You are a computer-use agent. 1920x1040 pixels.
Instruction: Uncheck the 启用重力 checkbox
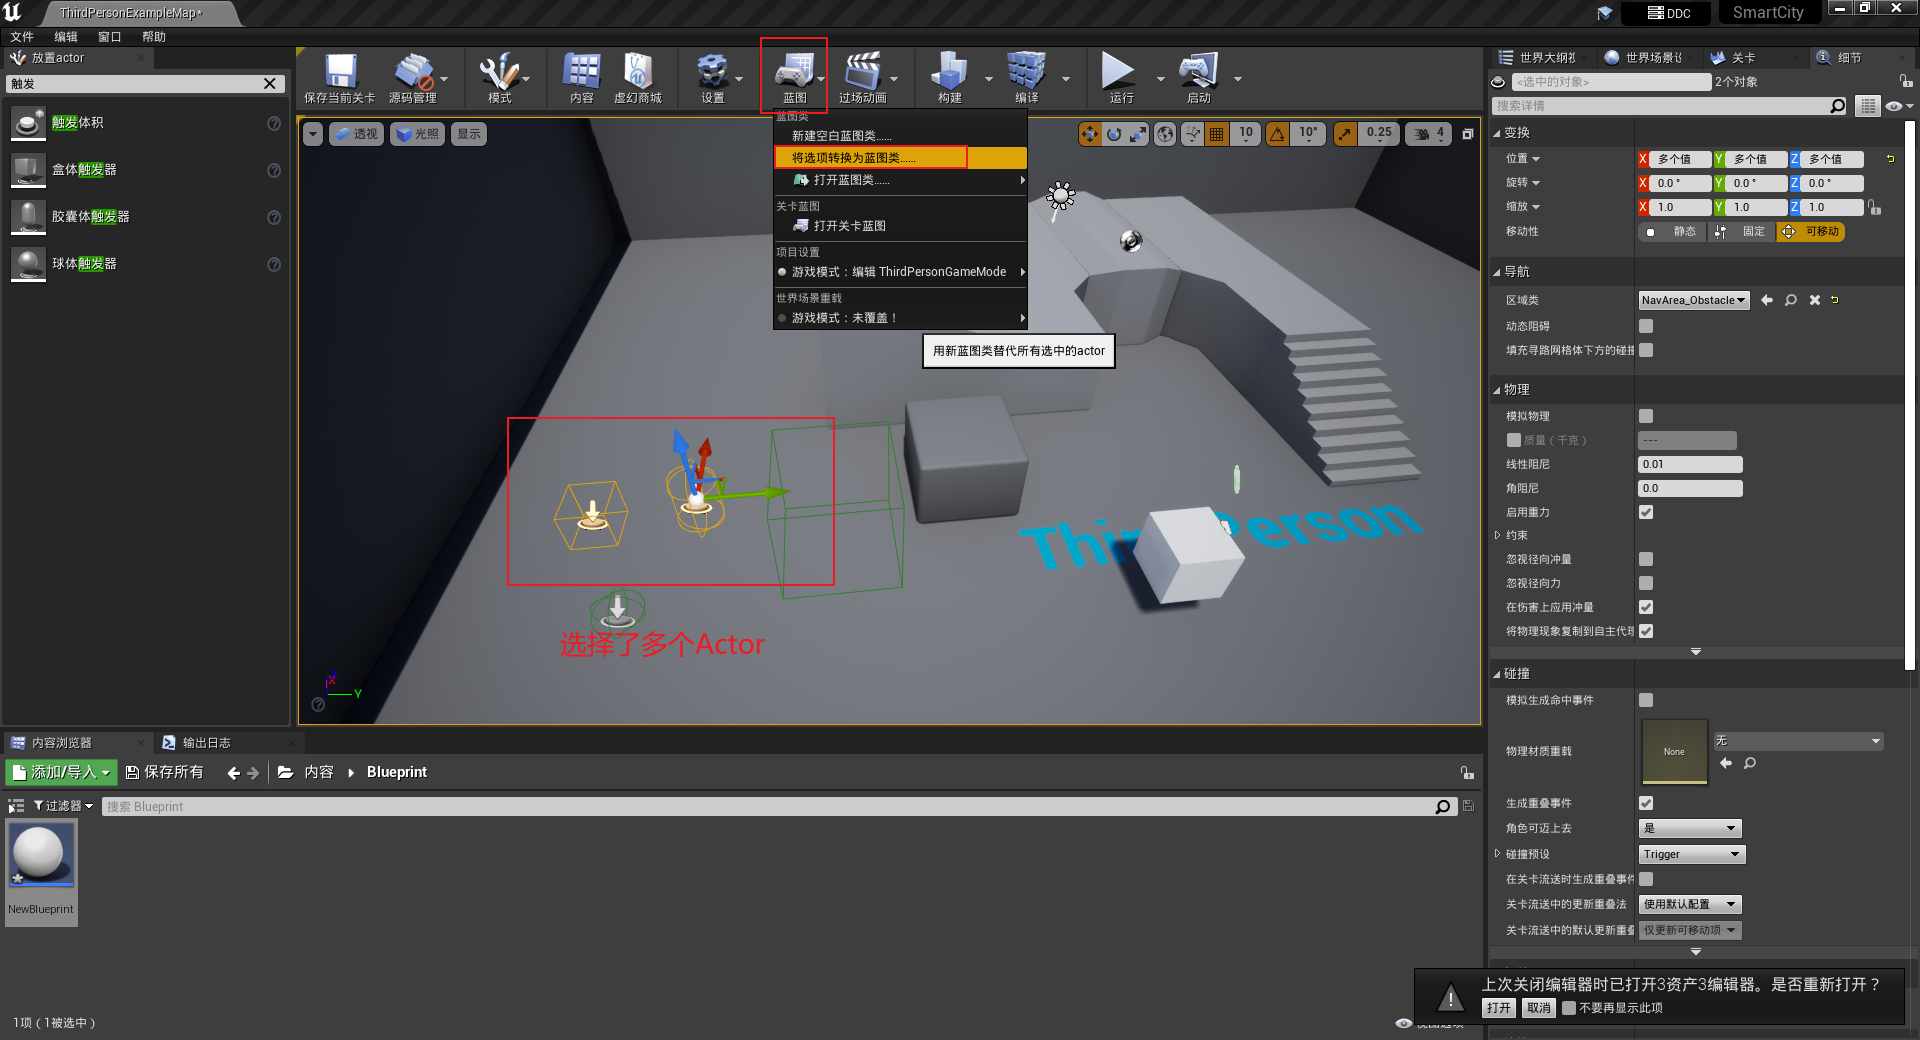(x=1645, y=511)
